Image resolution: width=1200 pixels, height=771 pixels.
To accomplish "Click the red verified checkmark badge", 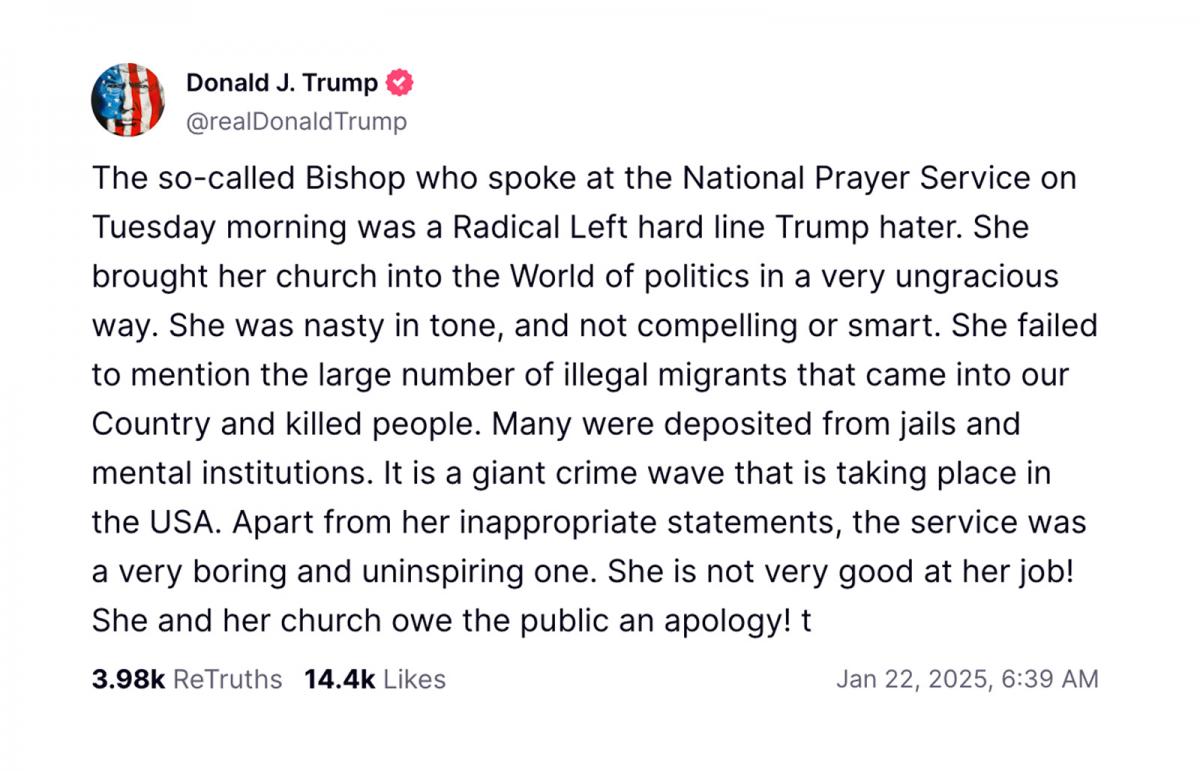I will tap(400, 83).
